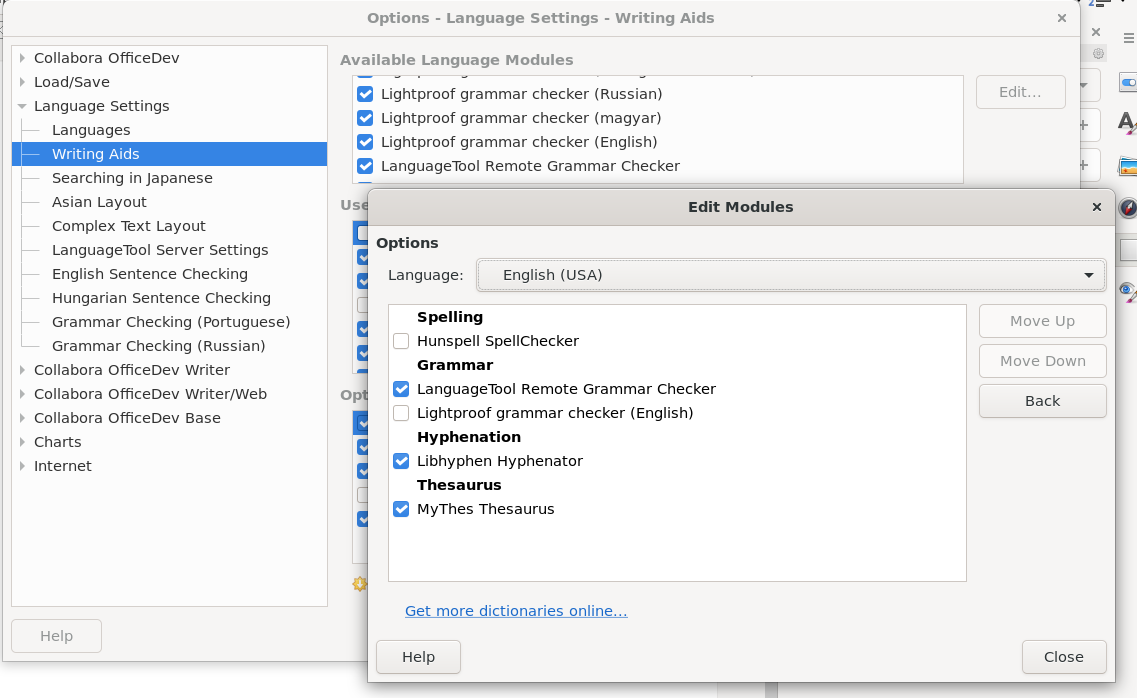Viewport: 1137px width, 698px height.
Task: Enable the Hunspell SpellChecker checkbox
Action: click(x=401, y=341)
